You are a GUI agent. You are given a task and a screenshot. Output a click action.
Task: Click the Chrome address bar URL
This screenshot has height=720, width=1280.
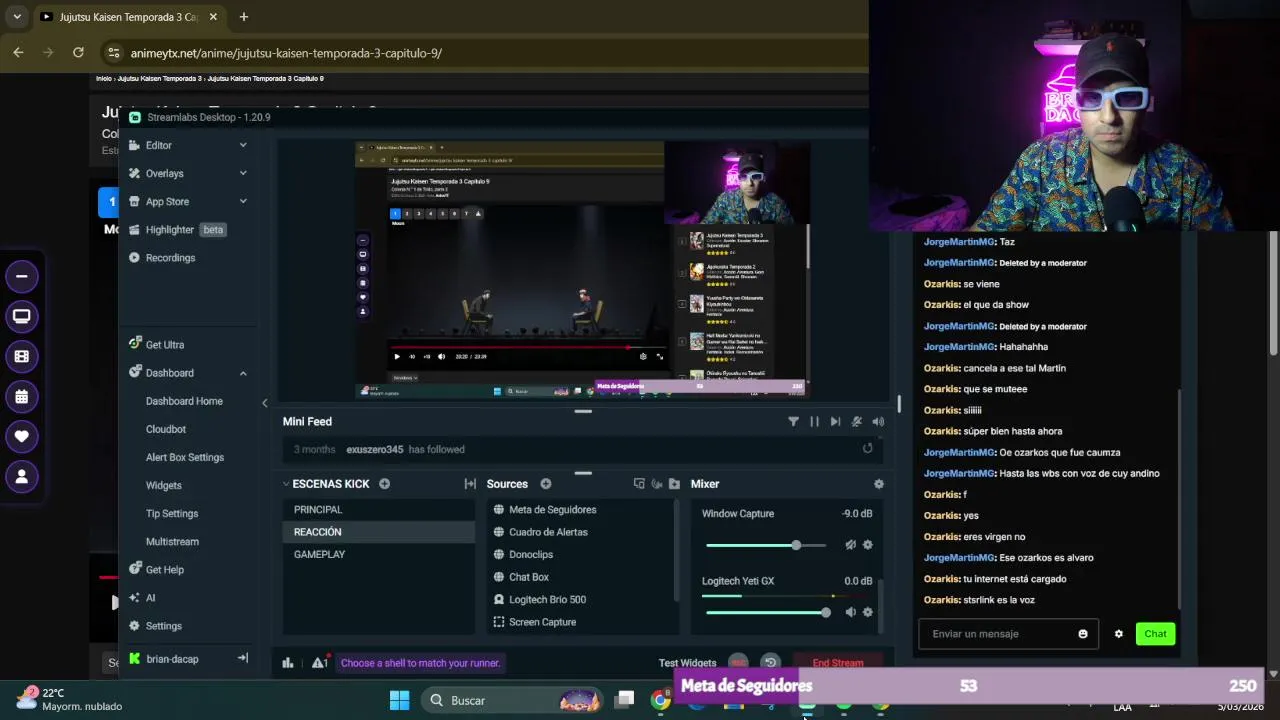click(286, 53)
